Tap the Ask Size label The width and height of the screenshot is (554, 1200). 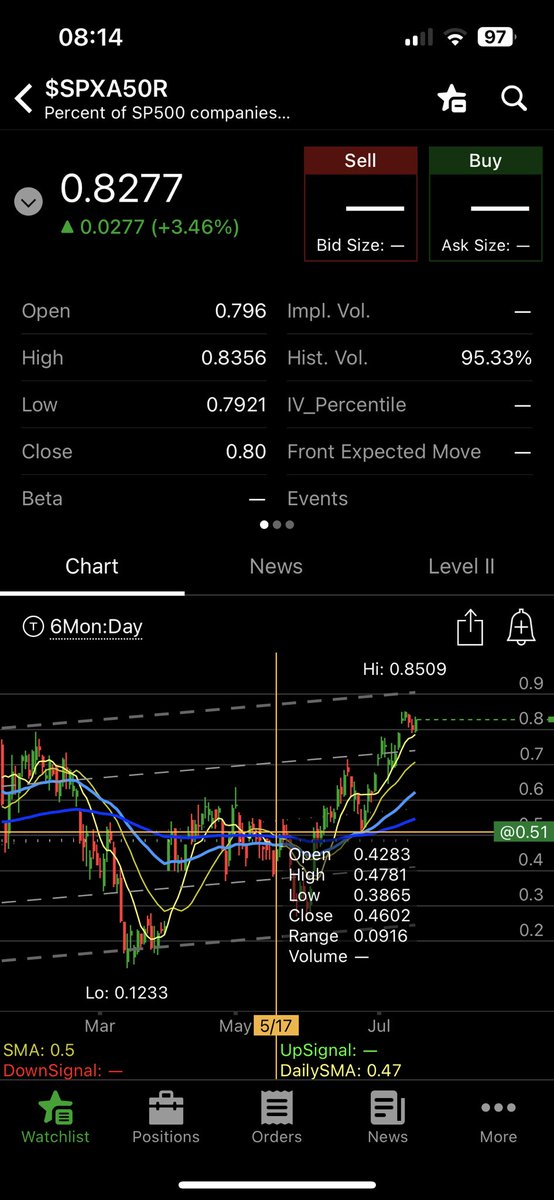tap(485, 245)
